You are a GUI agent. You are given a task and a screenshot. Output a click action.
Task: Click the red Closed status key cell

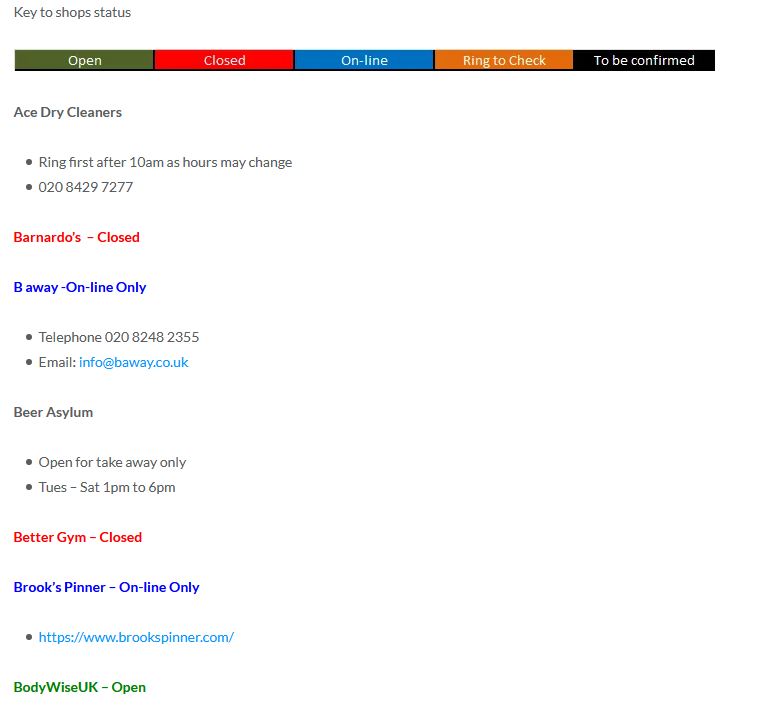coord(224,60)
